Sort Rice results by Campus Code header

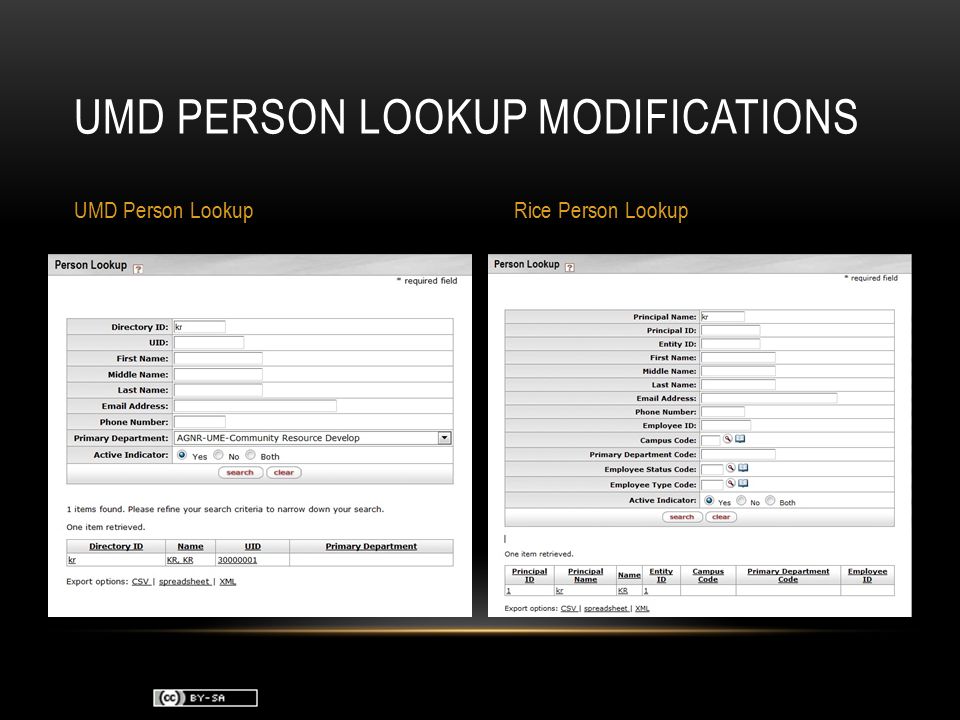708,575
